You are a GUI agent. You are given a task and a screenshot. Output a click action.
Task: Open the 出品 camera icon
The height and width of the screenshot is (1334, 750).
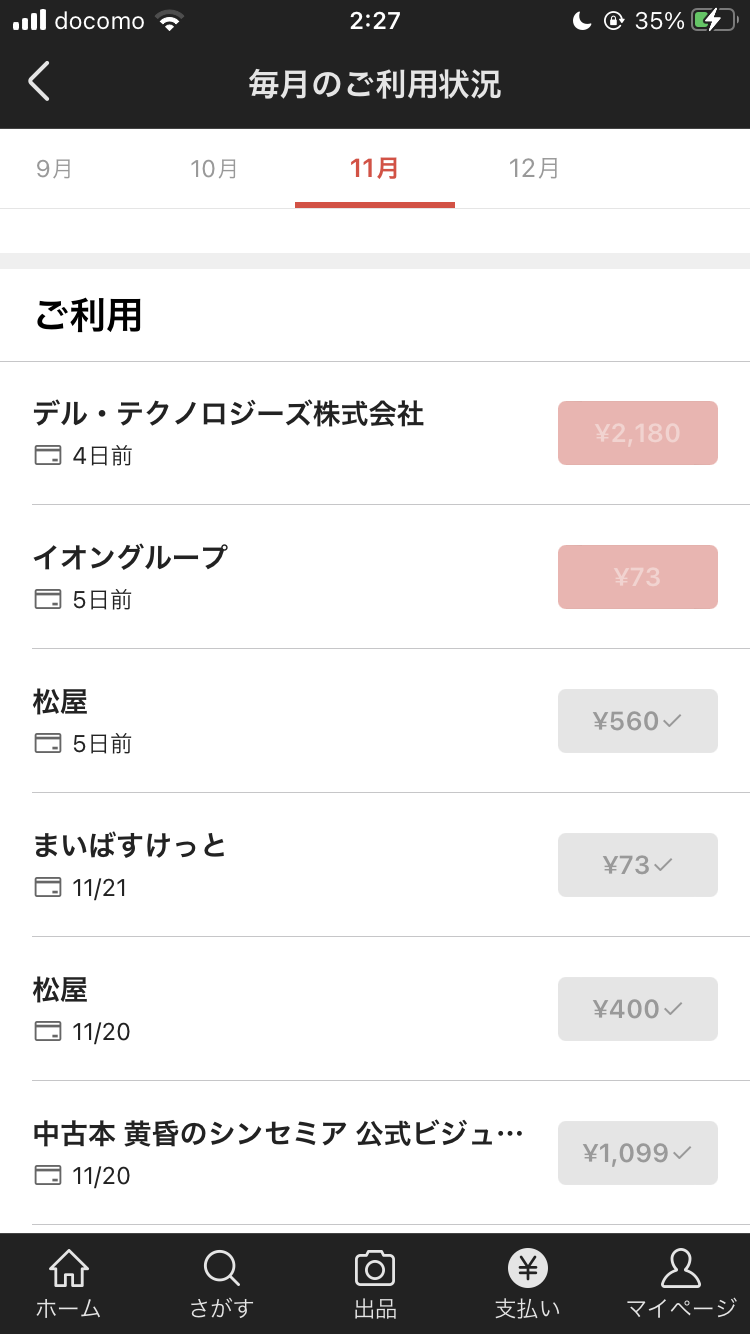click(x=375, y=1270)
